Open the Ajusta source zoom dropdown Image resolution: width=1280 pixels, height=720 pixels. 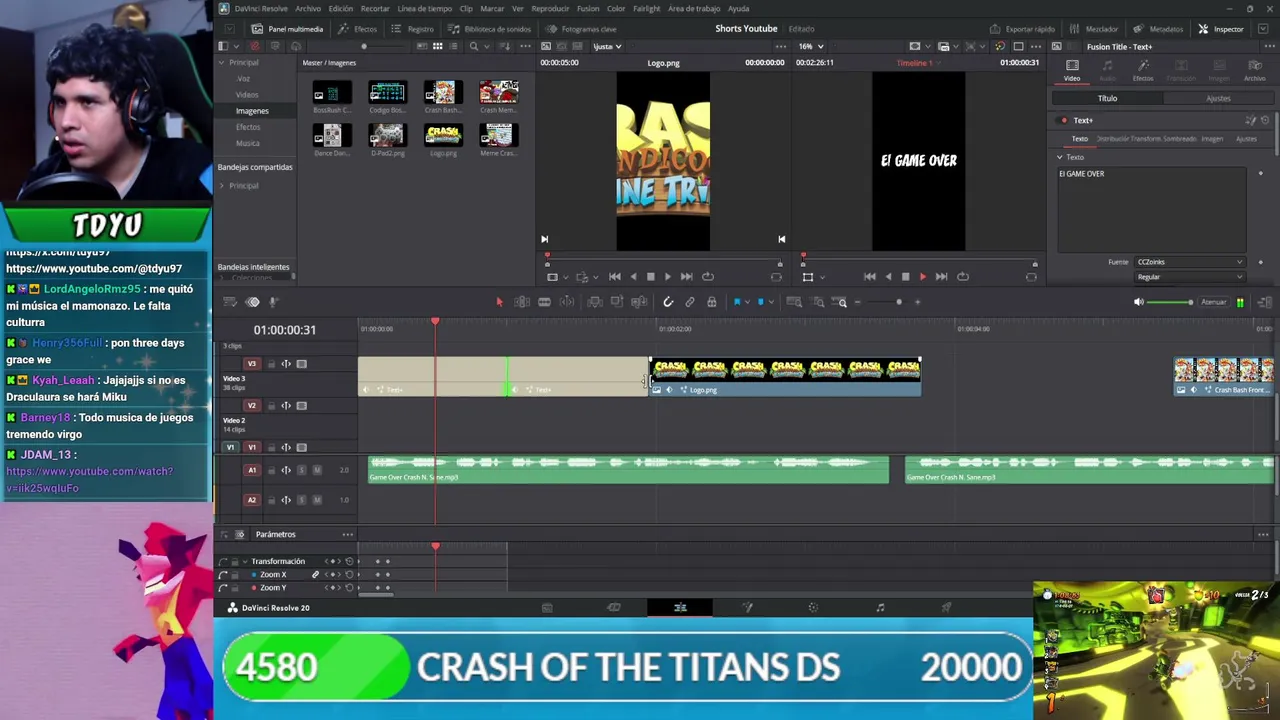click(x=607, y=46)
